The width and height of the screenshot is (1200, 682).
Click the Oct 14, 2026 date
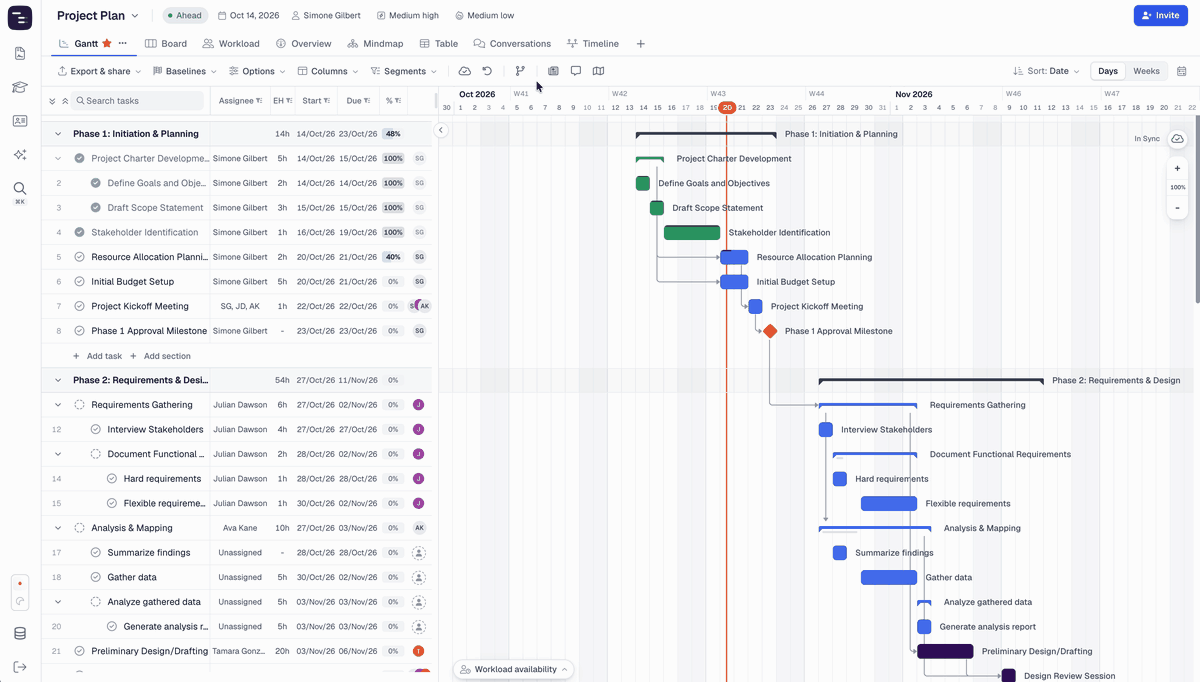[x=248, y=16]
